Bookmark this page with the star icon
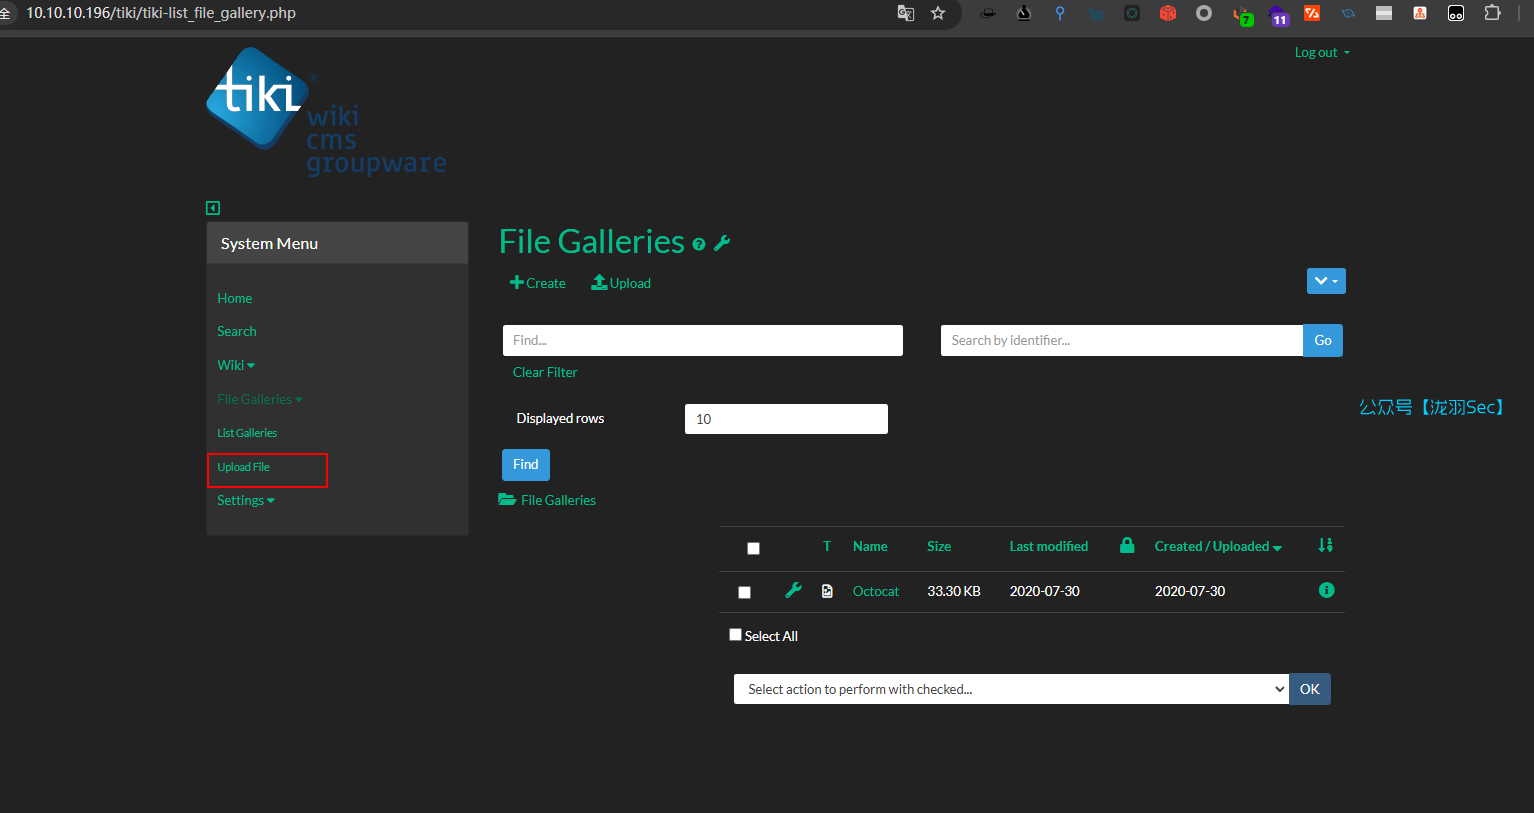Viewport: 1534px width, 813px height. point(938,13)
